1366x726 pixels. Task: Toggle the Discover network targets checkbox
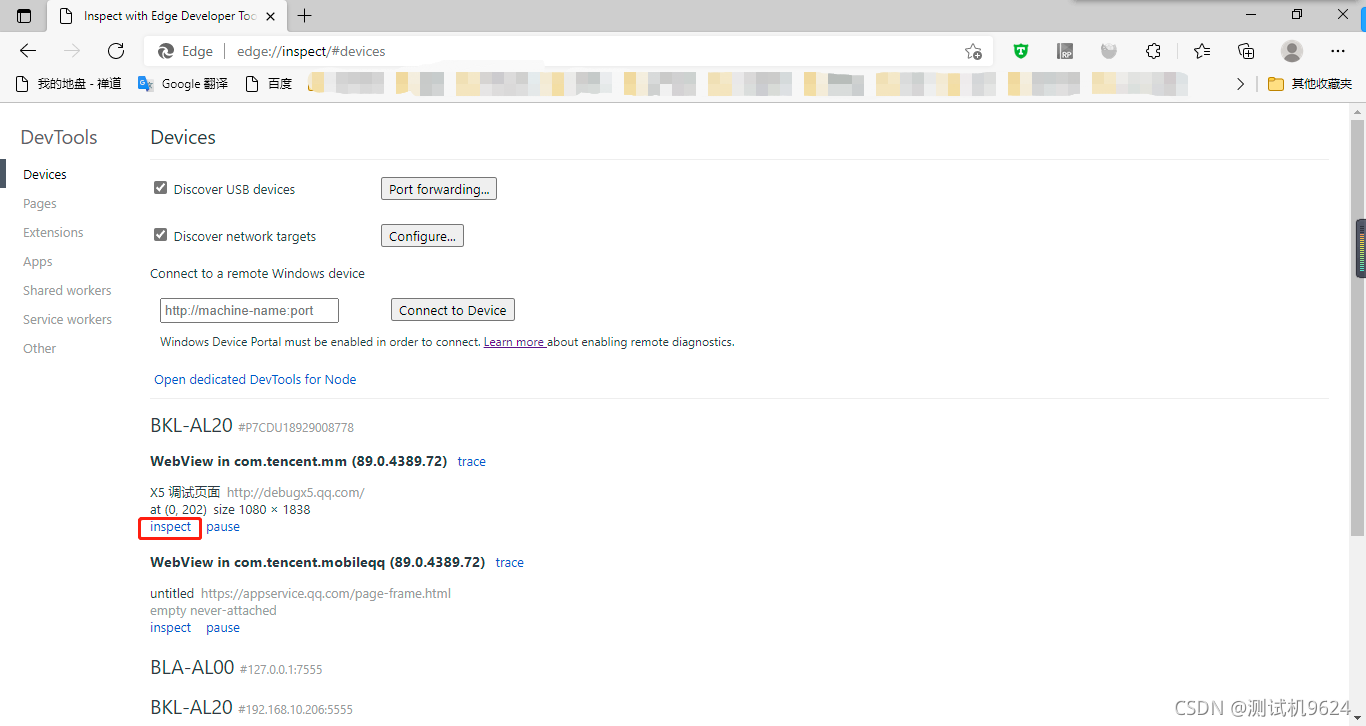(x=160, y=235)
